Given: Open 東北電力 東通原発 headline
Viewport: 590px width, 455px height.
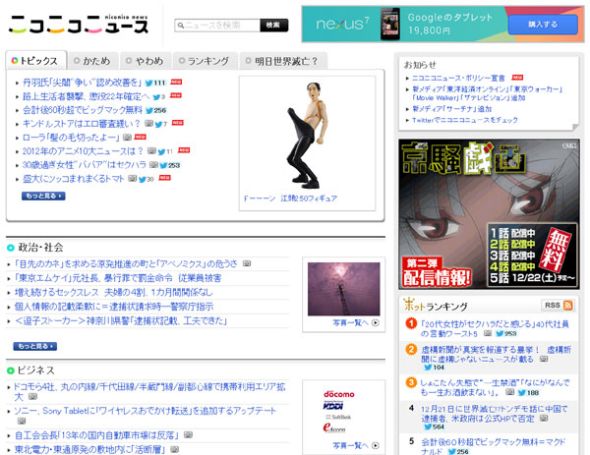Looking at the screenshot, I should click(90, 449).
